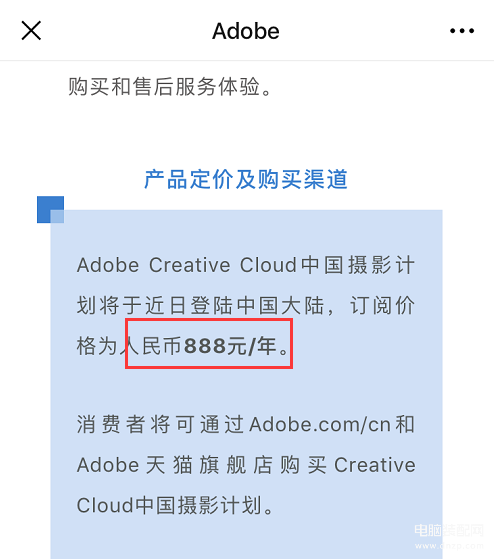The height and width of the screenshot is (559, 494).
Task: Tap the 格为 text before red box
Action: coord(97,345)
